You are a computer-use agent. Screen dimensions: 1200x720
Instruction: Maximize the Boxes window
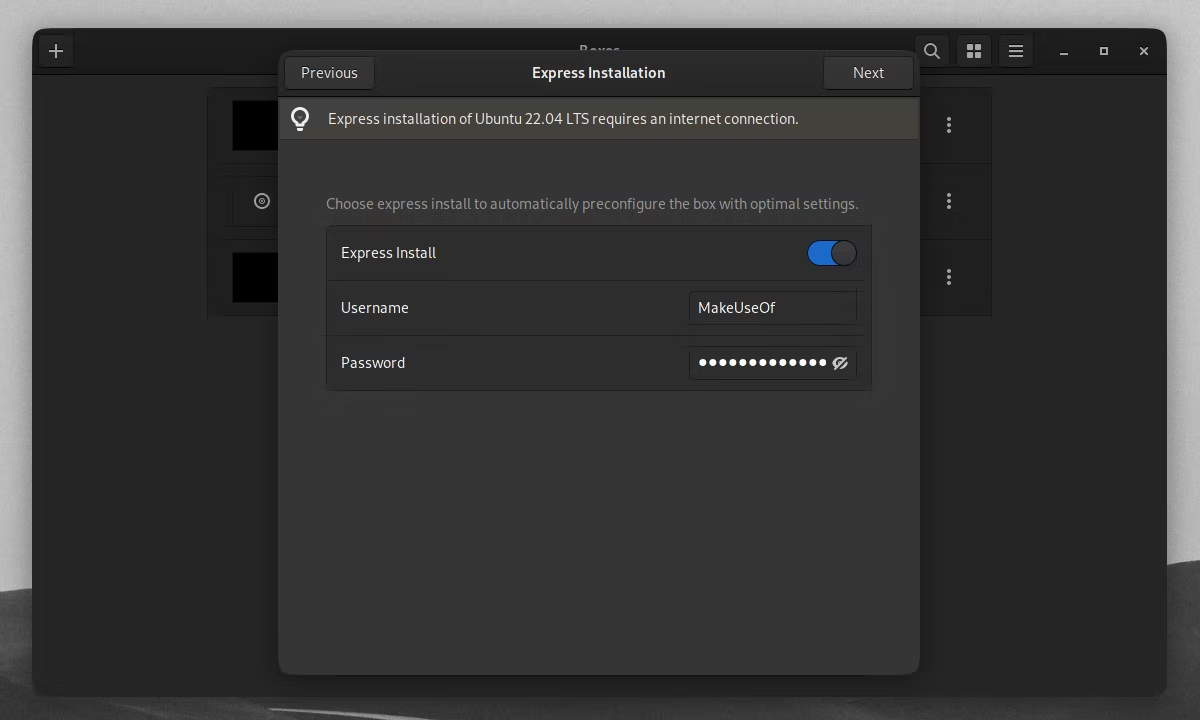1104,51
